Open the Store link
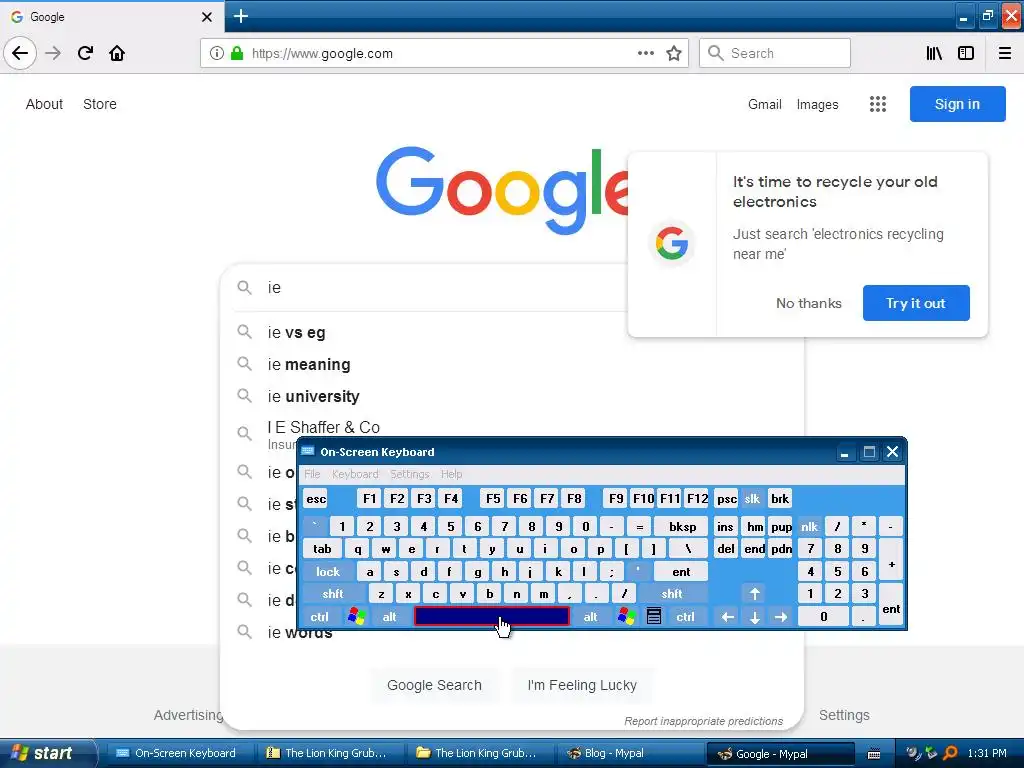 pos(100,104)
